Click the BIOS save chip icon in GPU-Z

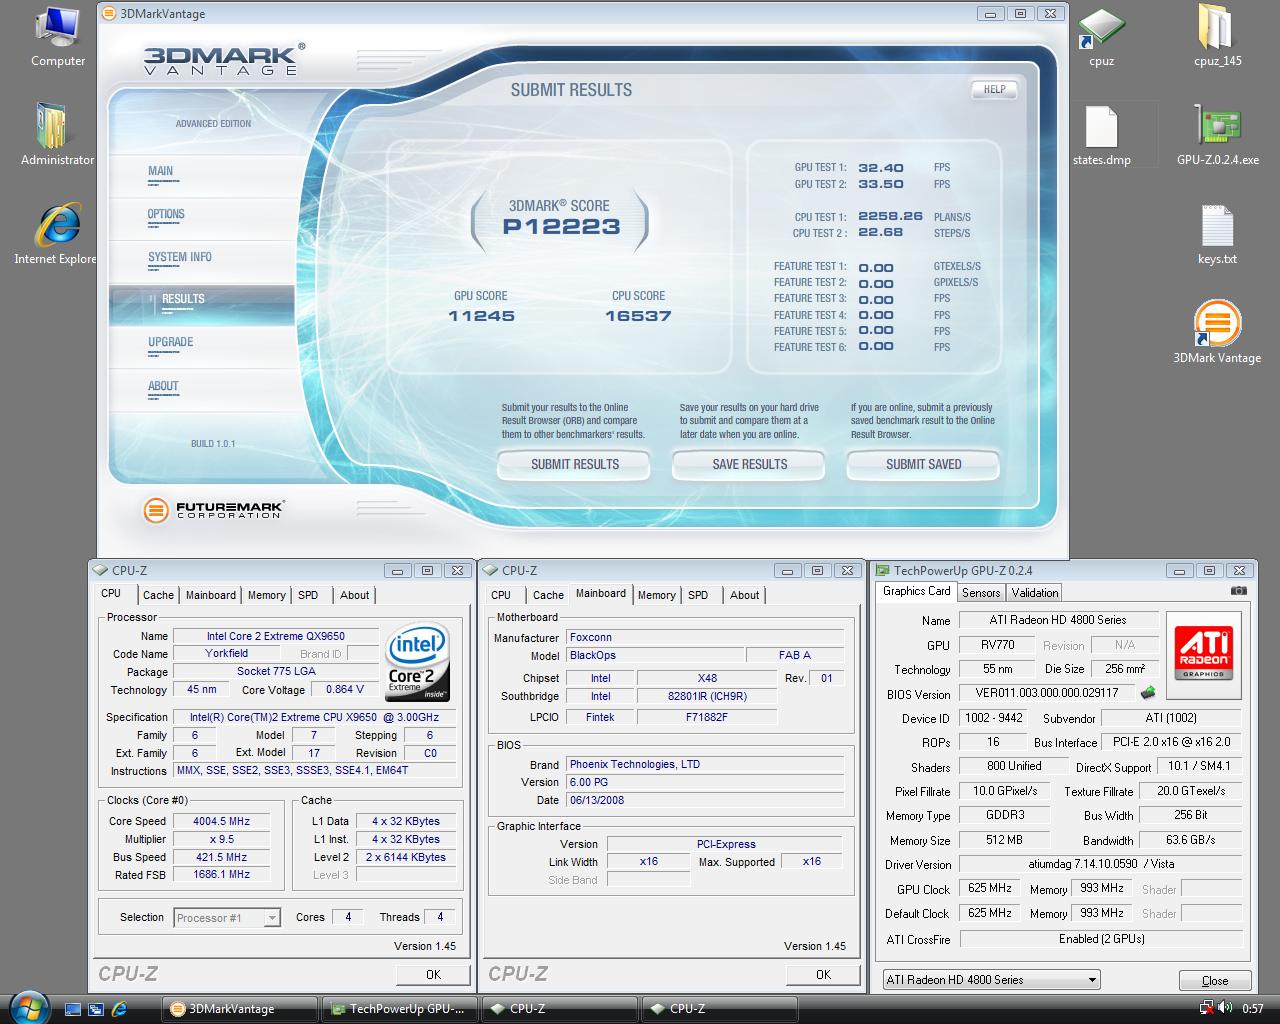pyautogui.click(x=1148, y=693)
